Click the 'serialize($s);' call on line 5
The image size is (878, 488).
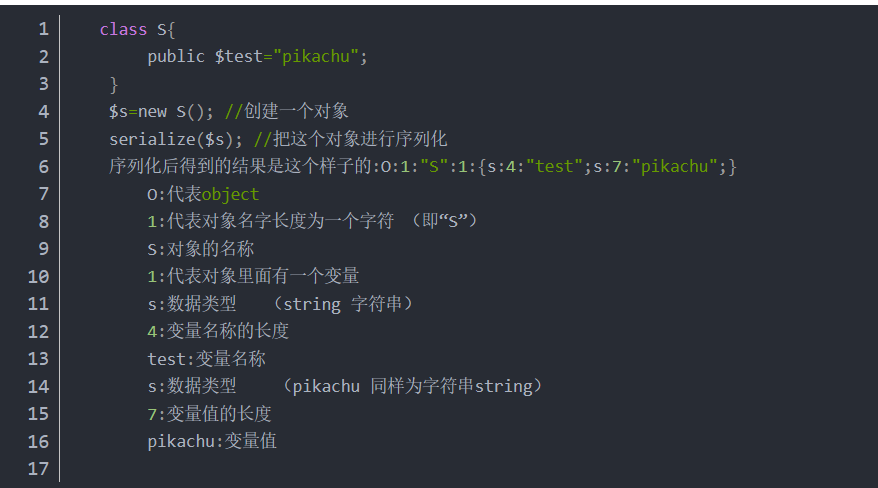(176, 139)
